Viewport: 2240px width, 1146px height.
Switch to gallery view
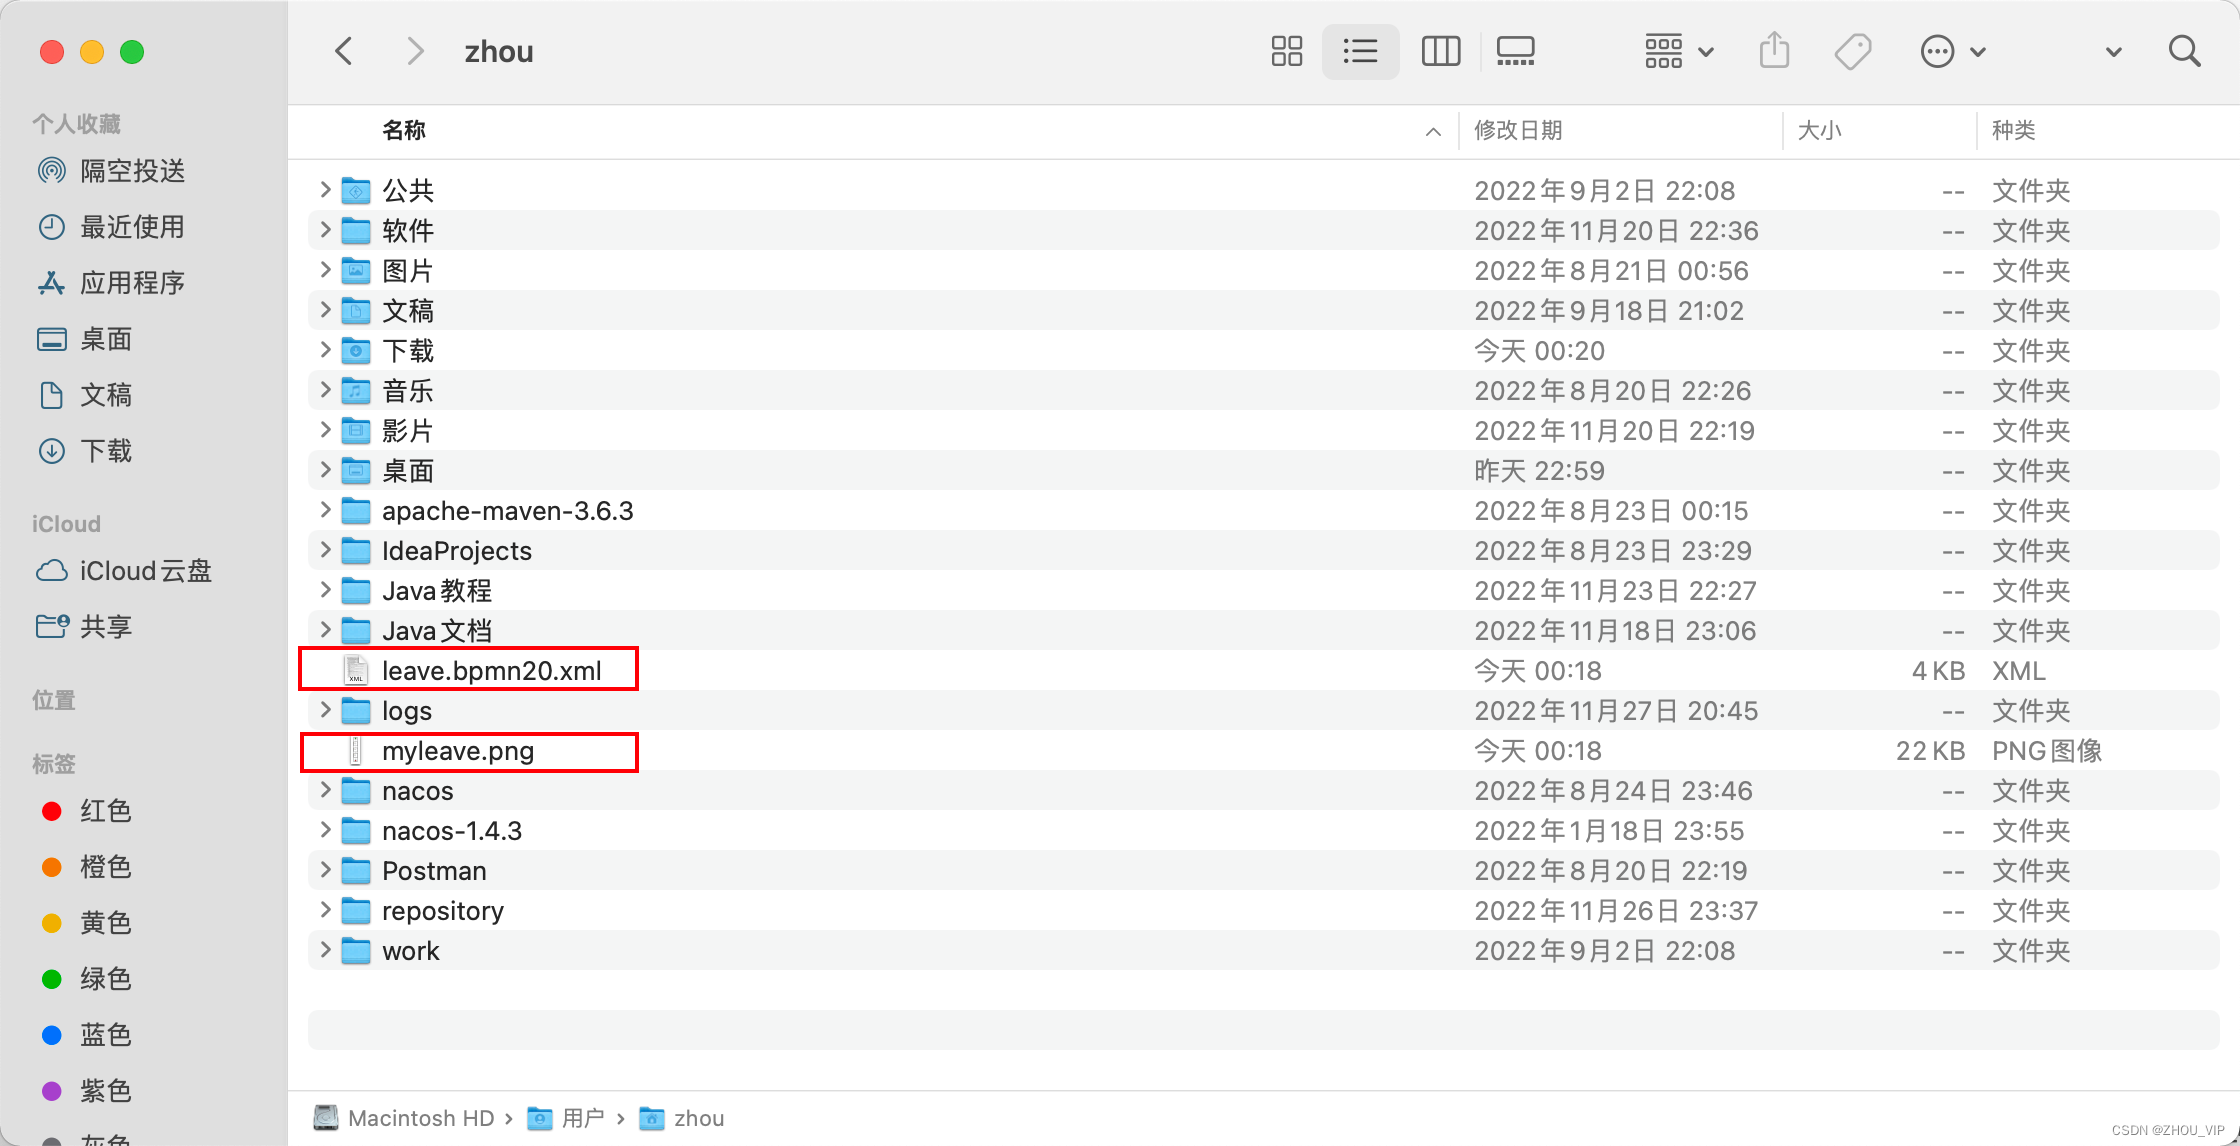pyautogui.click(x=1515, y=51)
